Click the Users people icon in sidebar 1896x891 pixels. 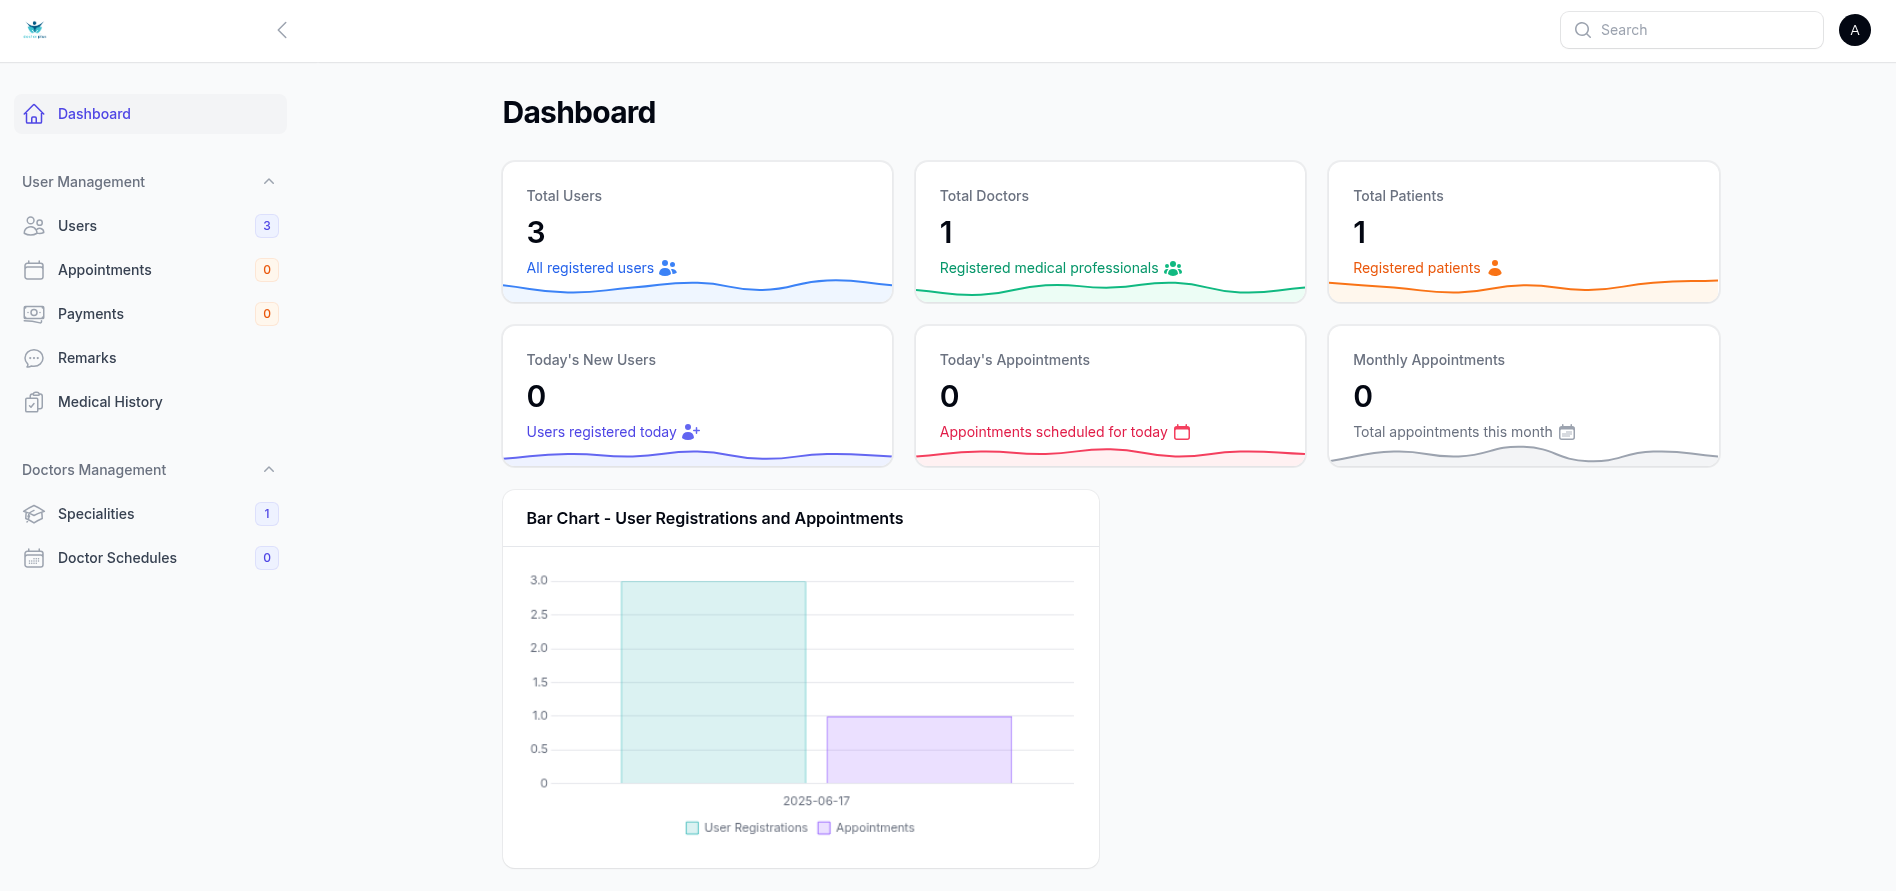(x=34, y=226)
